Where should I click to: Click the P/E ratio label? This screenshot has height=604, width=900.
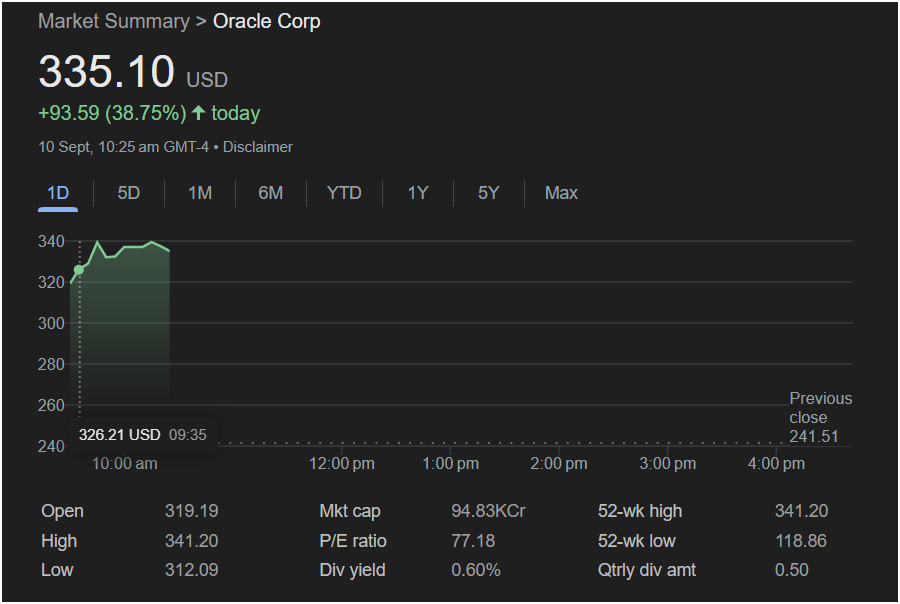[353, 541]
